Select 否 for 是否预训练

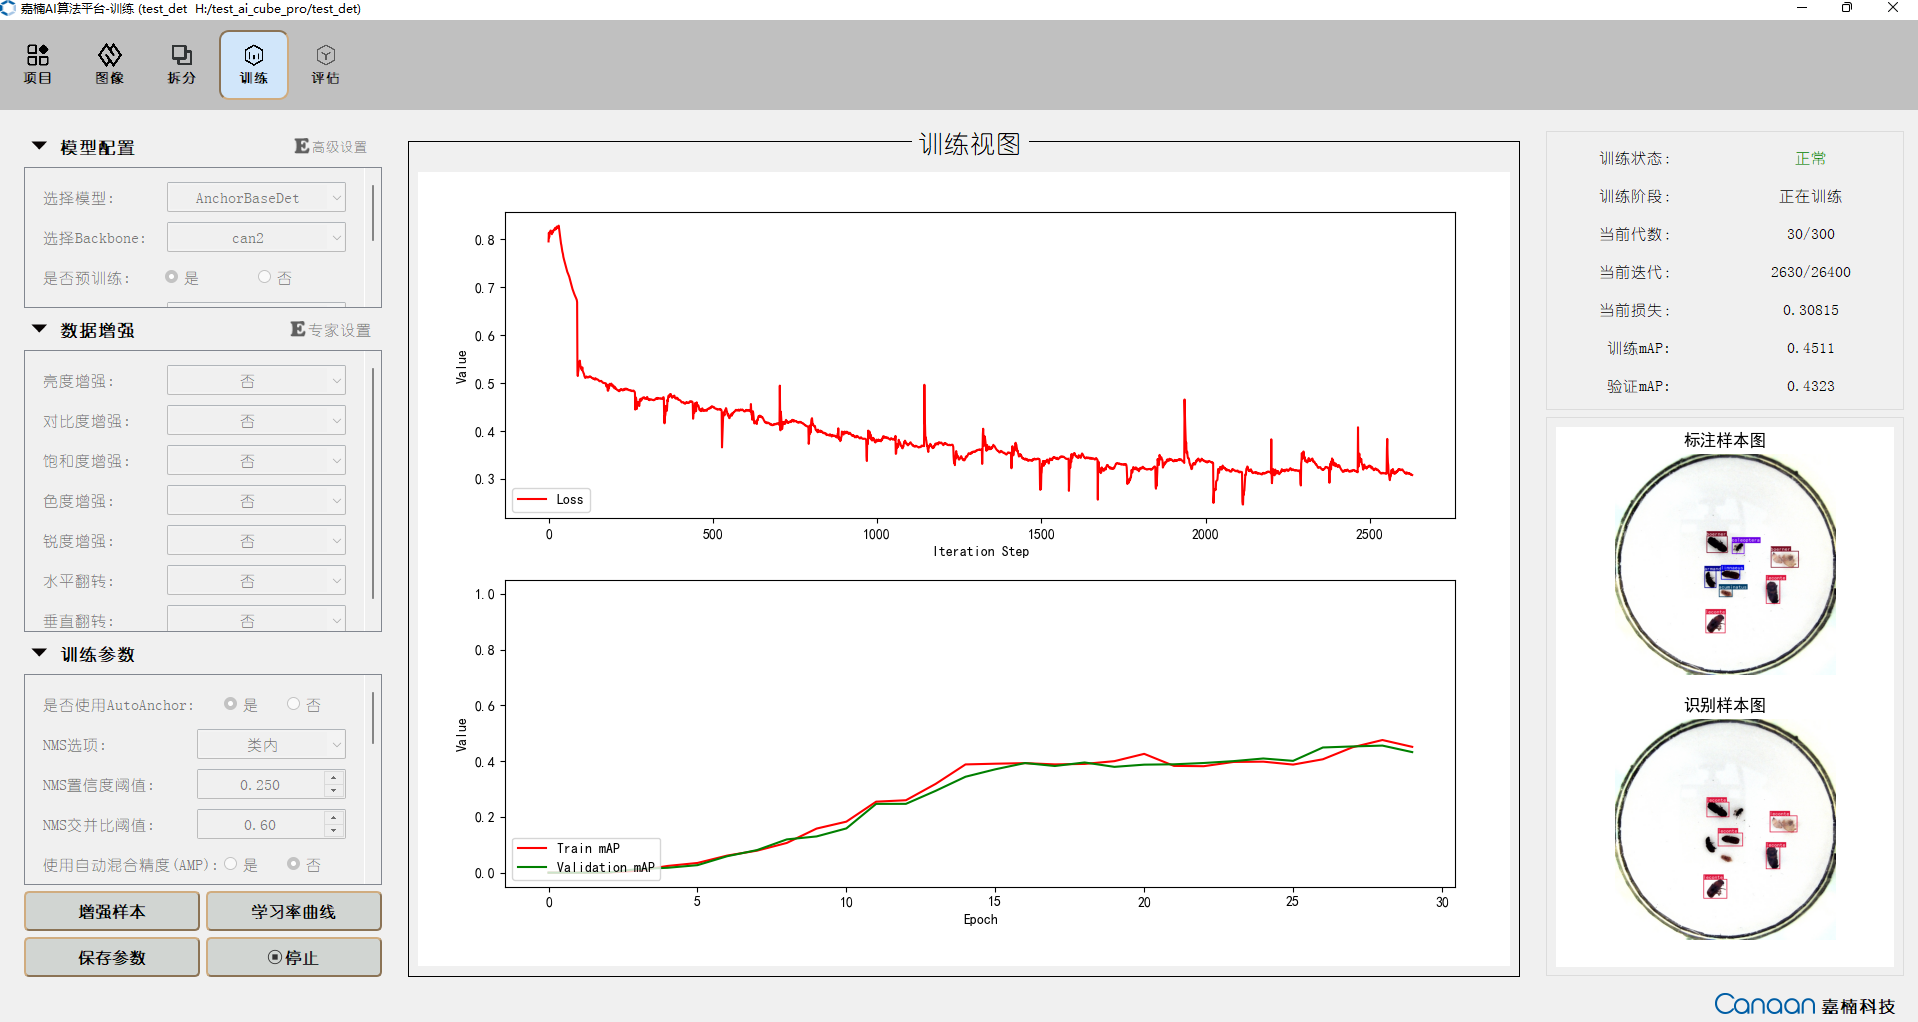264,277
